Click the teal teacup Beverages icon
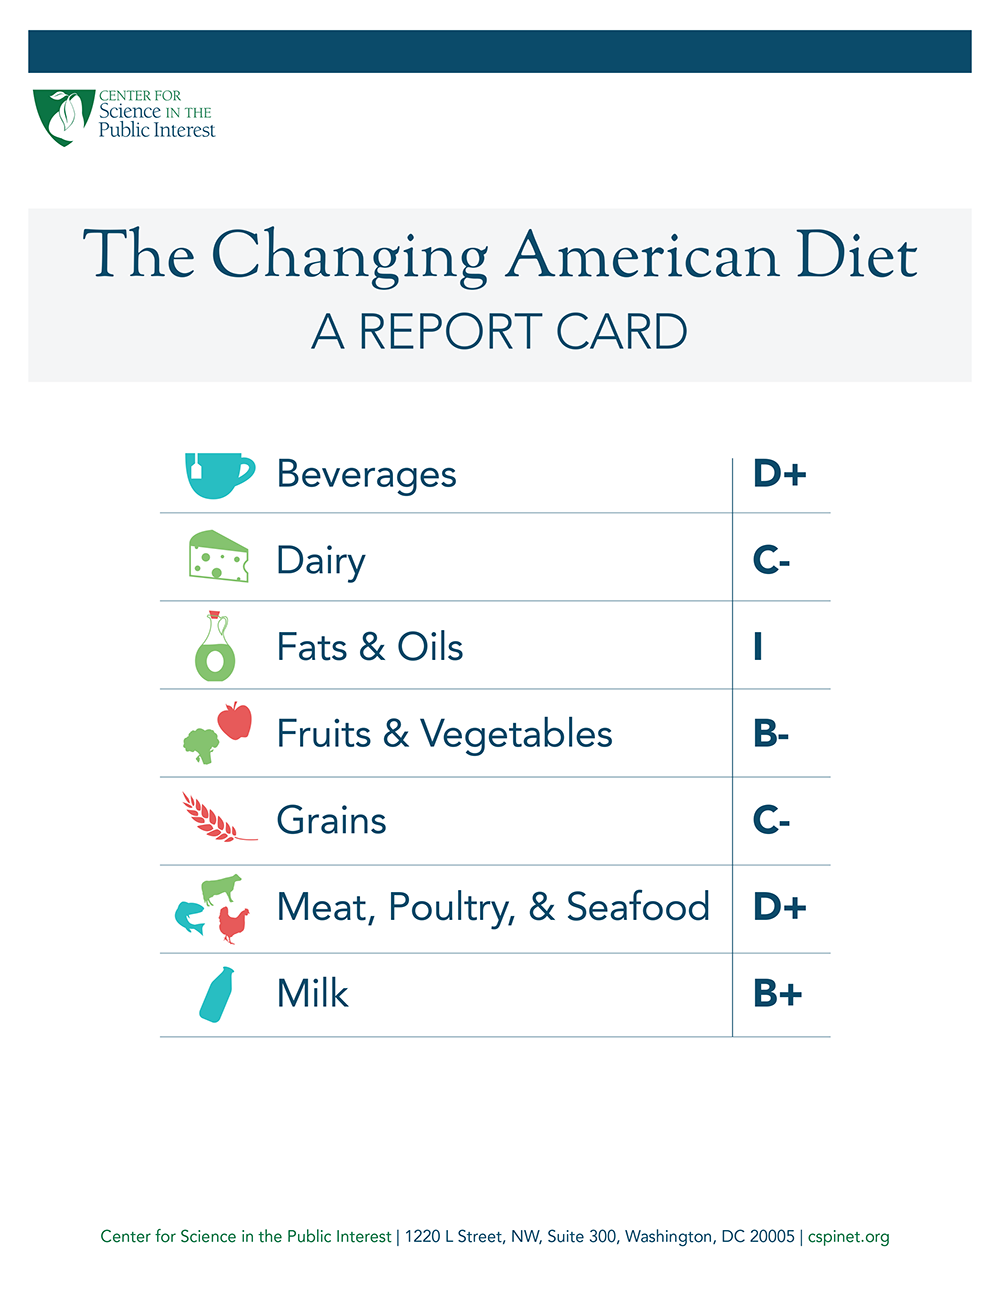The height and width of the screenshot is (1294, 1000). (x=220, y=475)
